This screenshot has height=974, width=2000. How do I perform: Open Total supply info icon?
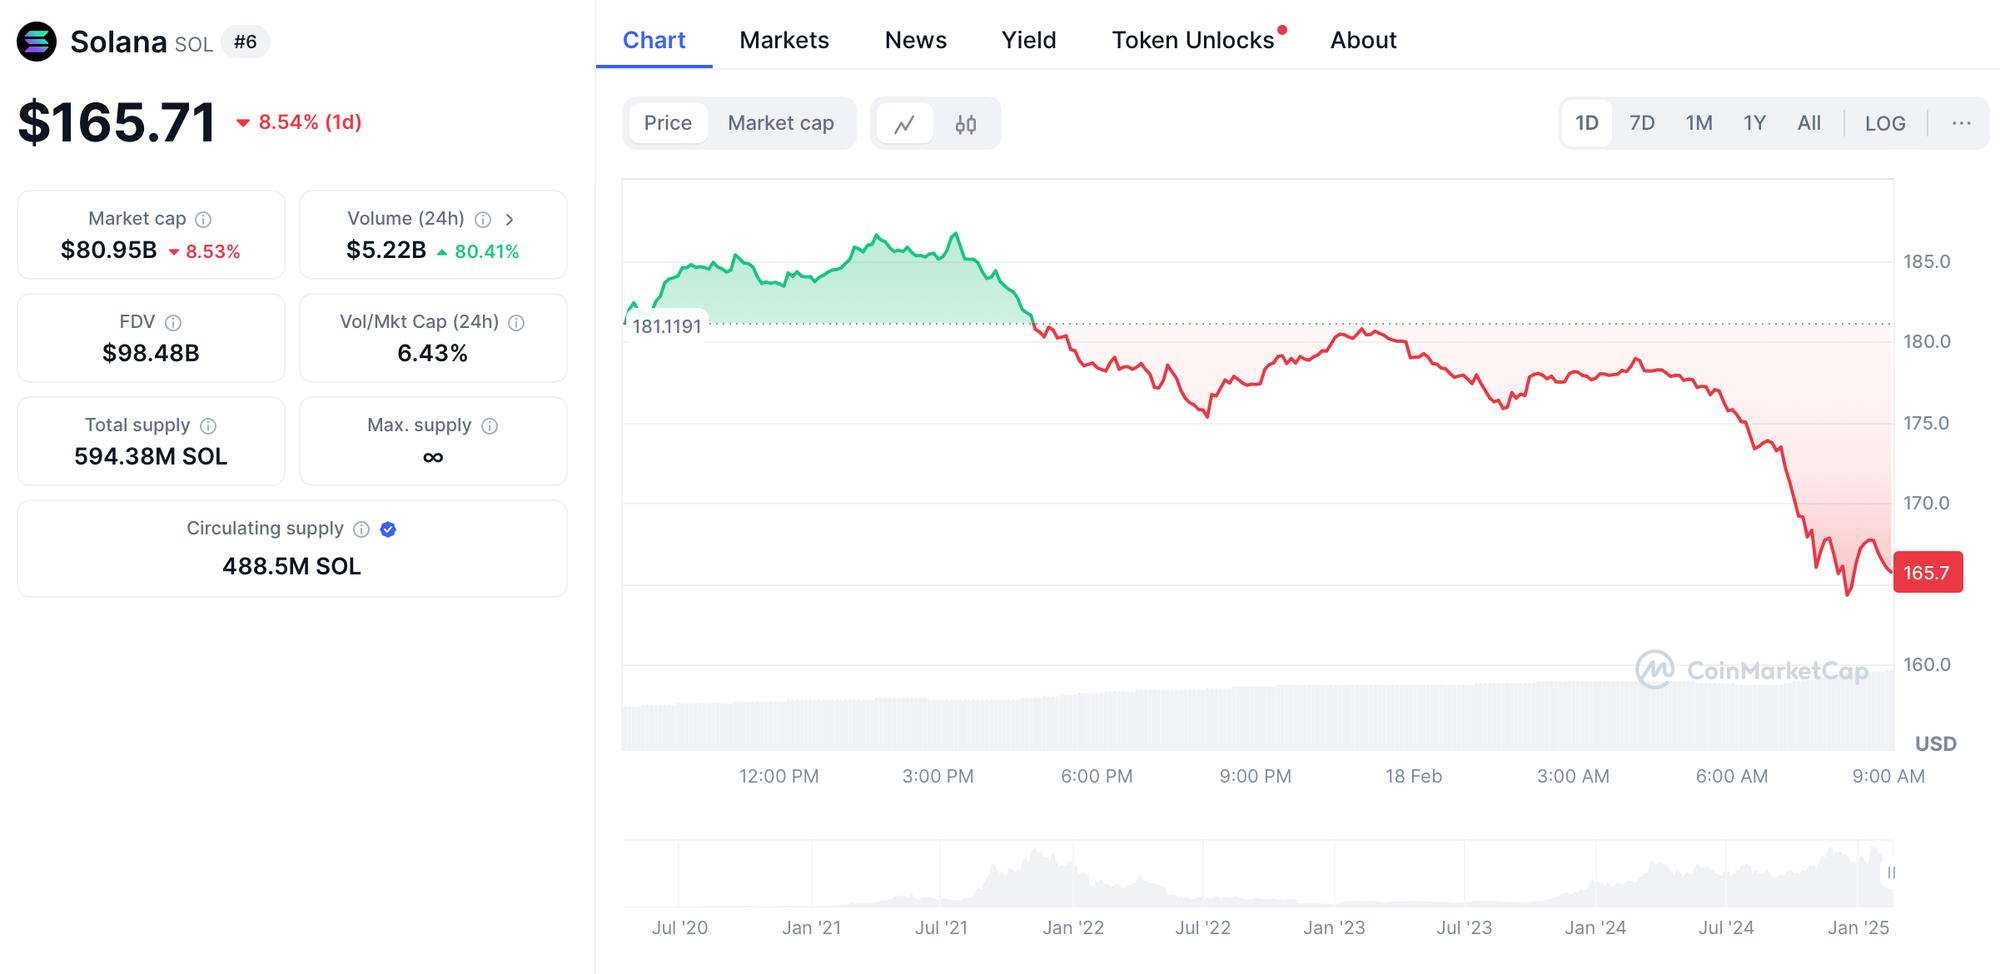point(208,426)
